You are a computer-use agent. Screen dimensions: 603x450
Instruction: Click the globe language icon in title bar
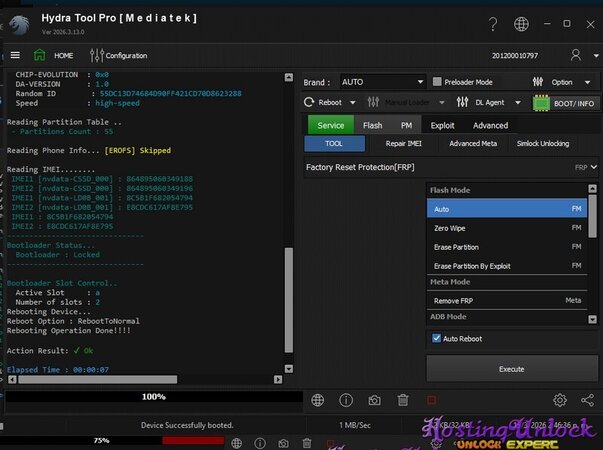521,24
